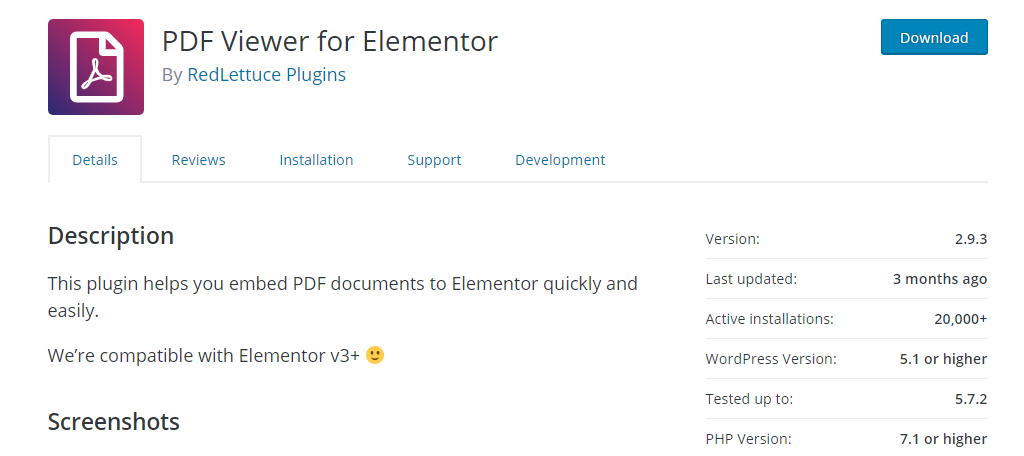Open the RedLettuce Plugins author link
1024x456 pixels.
(x=266, y=74)
